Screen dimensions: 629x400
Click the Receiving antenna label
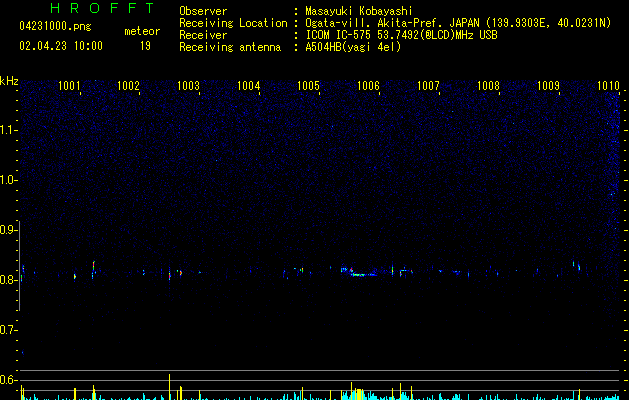click(230, 47)
